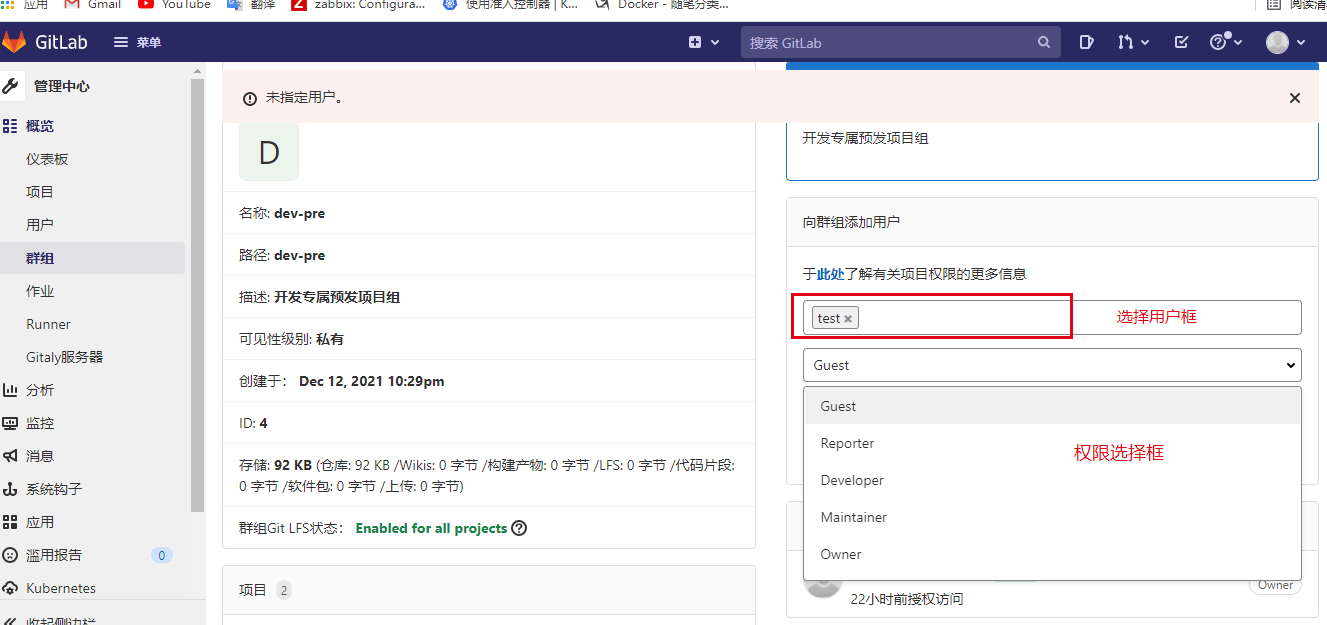
Task: Go to 仪表板 in sidebar
Action: (x=47, y=159)
